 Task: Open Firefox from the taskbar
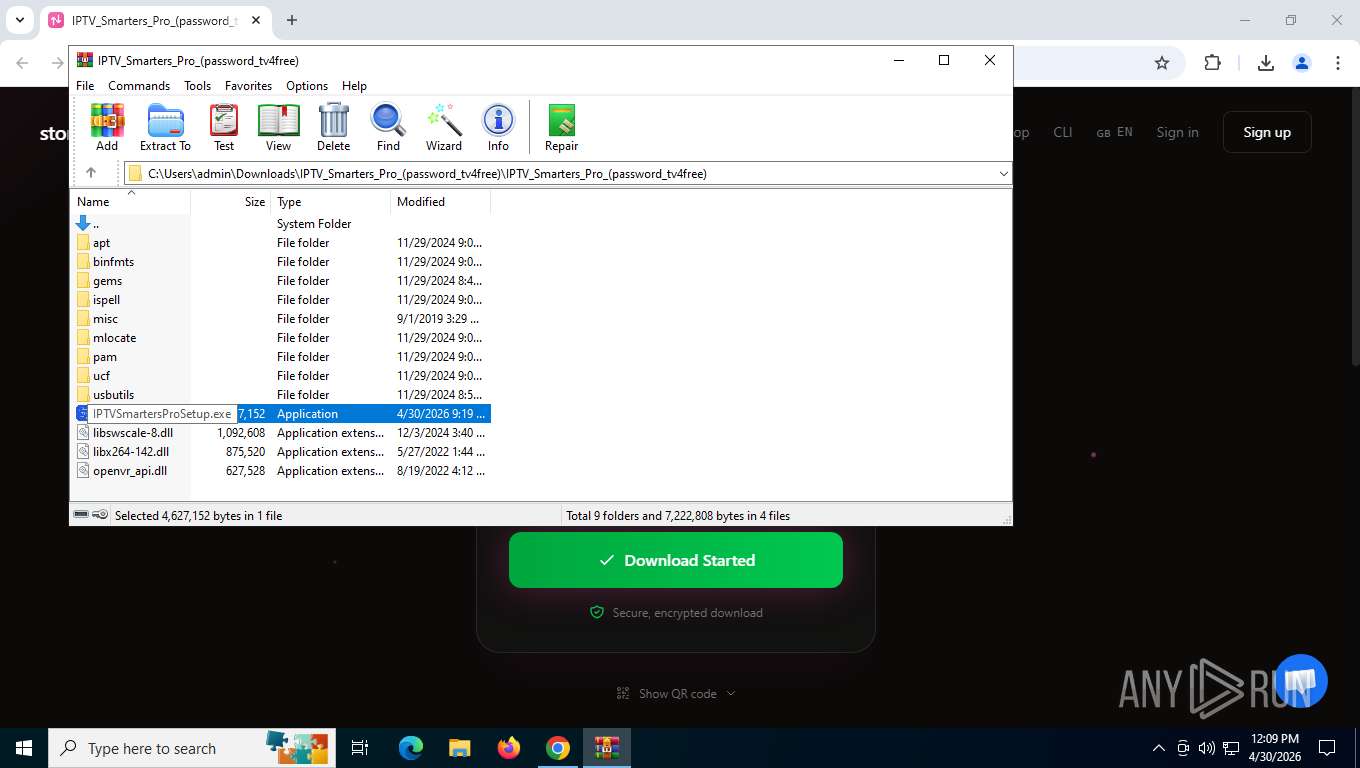pyautogui.click(x=509, y=748)
